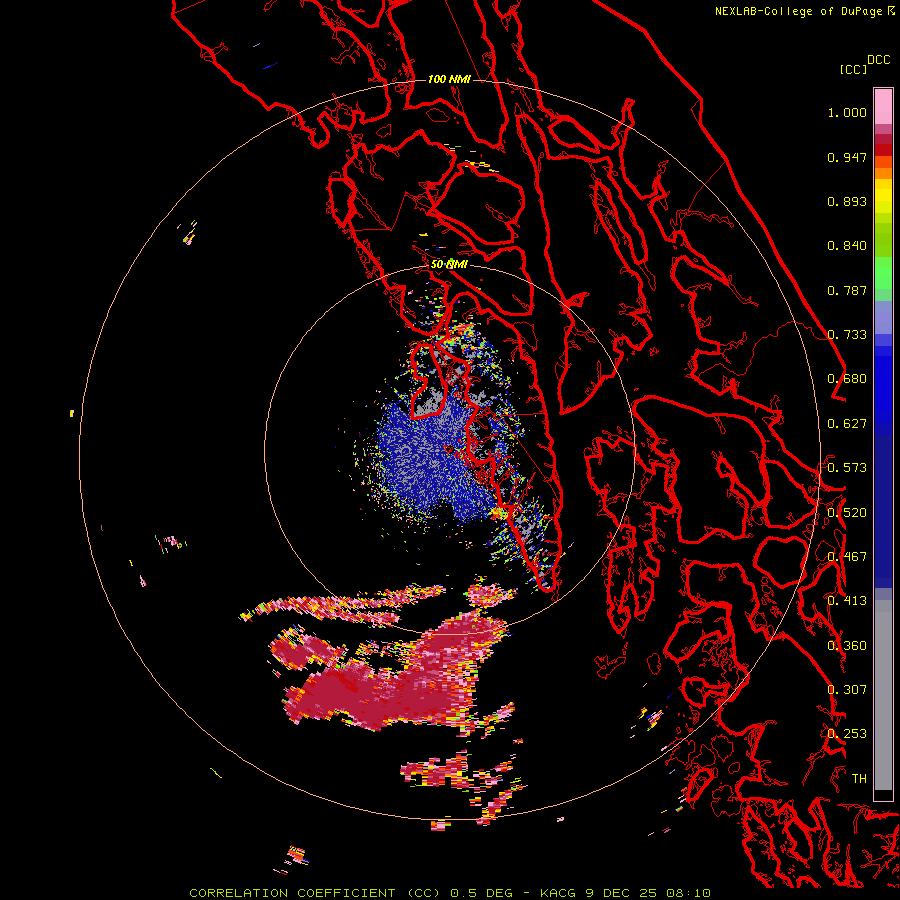
Task: Click the 08:10 timestamp text
Action: pyautogui.click(x=688, y=893)
